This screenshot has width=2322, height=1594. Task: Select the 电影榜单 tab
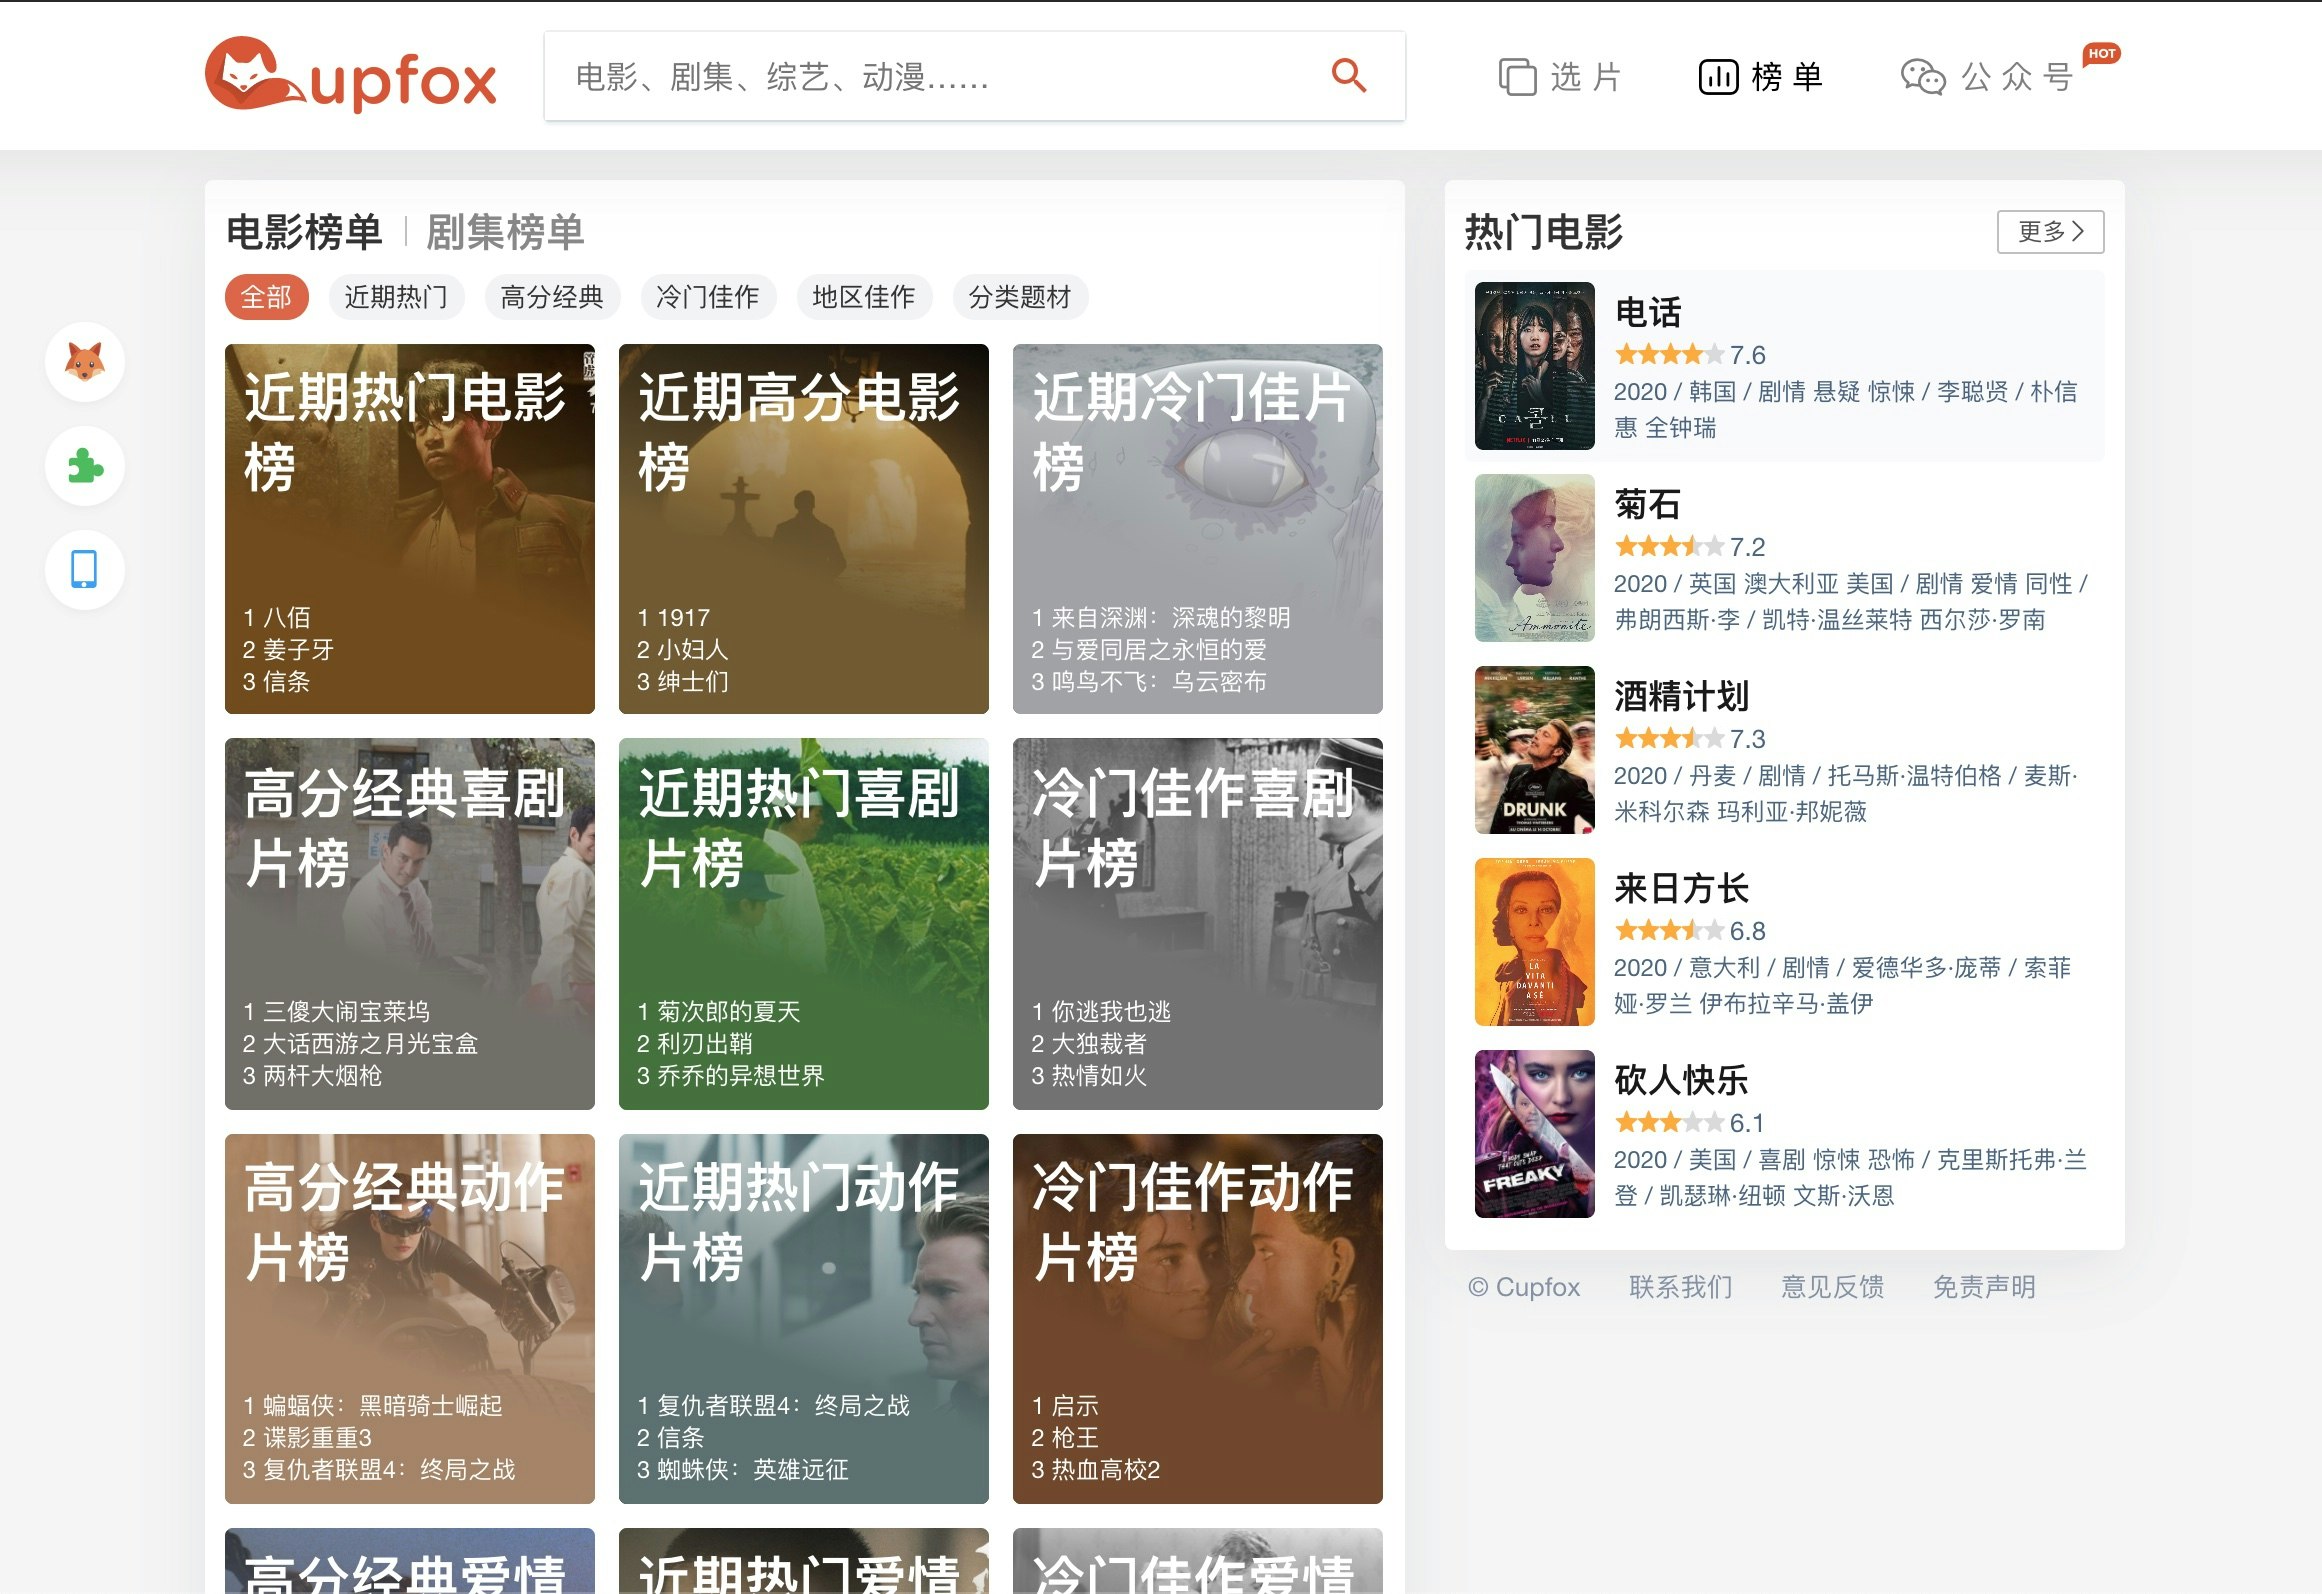305,232
